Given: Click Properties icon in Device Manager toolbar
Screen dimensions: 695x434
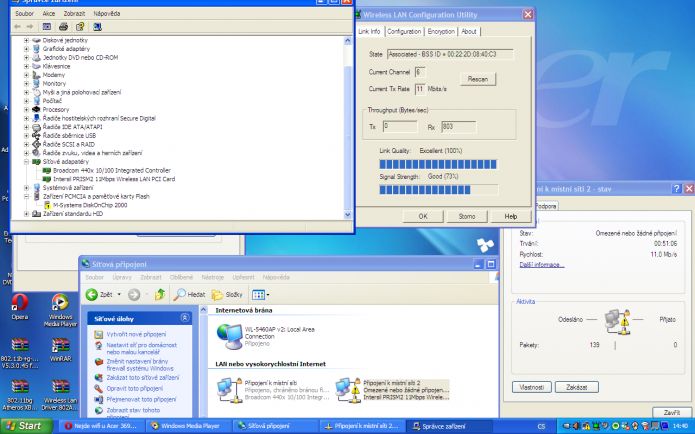Looking at the screenshot, I should pyautogui.click(x=80, y=27).
